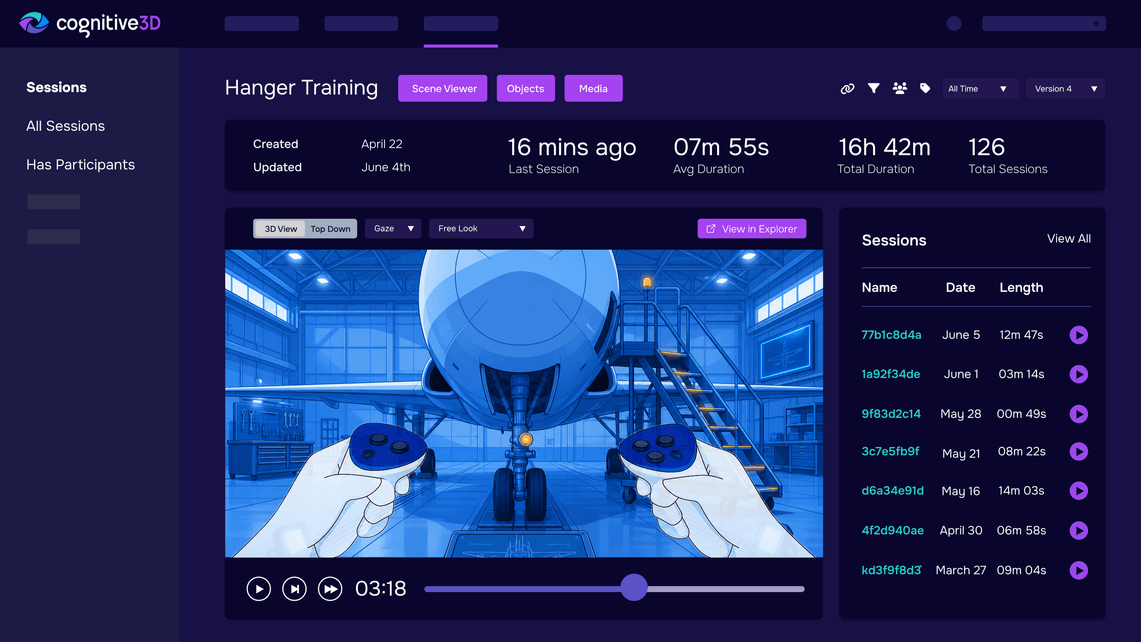This screenshot has width=1141, height=642.
Task: Click the 16 mins ago Last Session stat
Action: [572, 156]
